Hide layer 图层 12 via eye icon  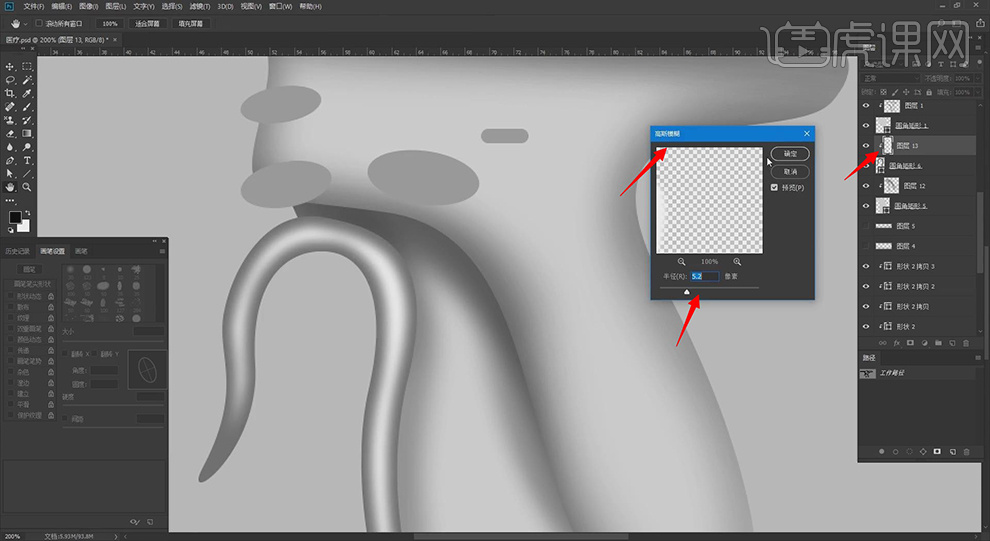coord(866,186)
